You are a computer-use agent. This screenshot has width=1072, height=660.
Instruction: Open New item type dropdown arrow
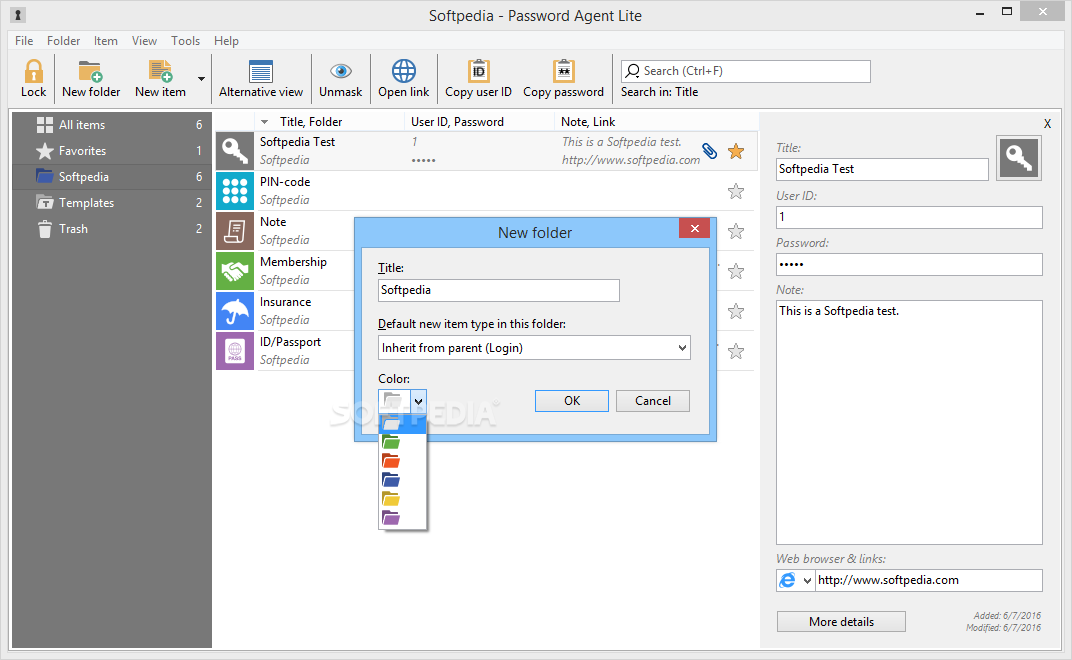tap(201, 79)
